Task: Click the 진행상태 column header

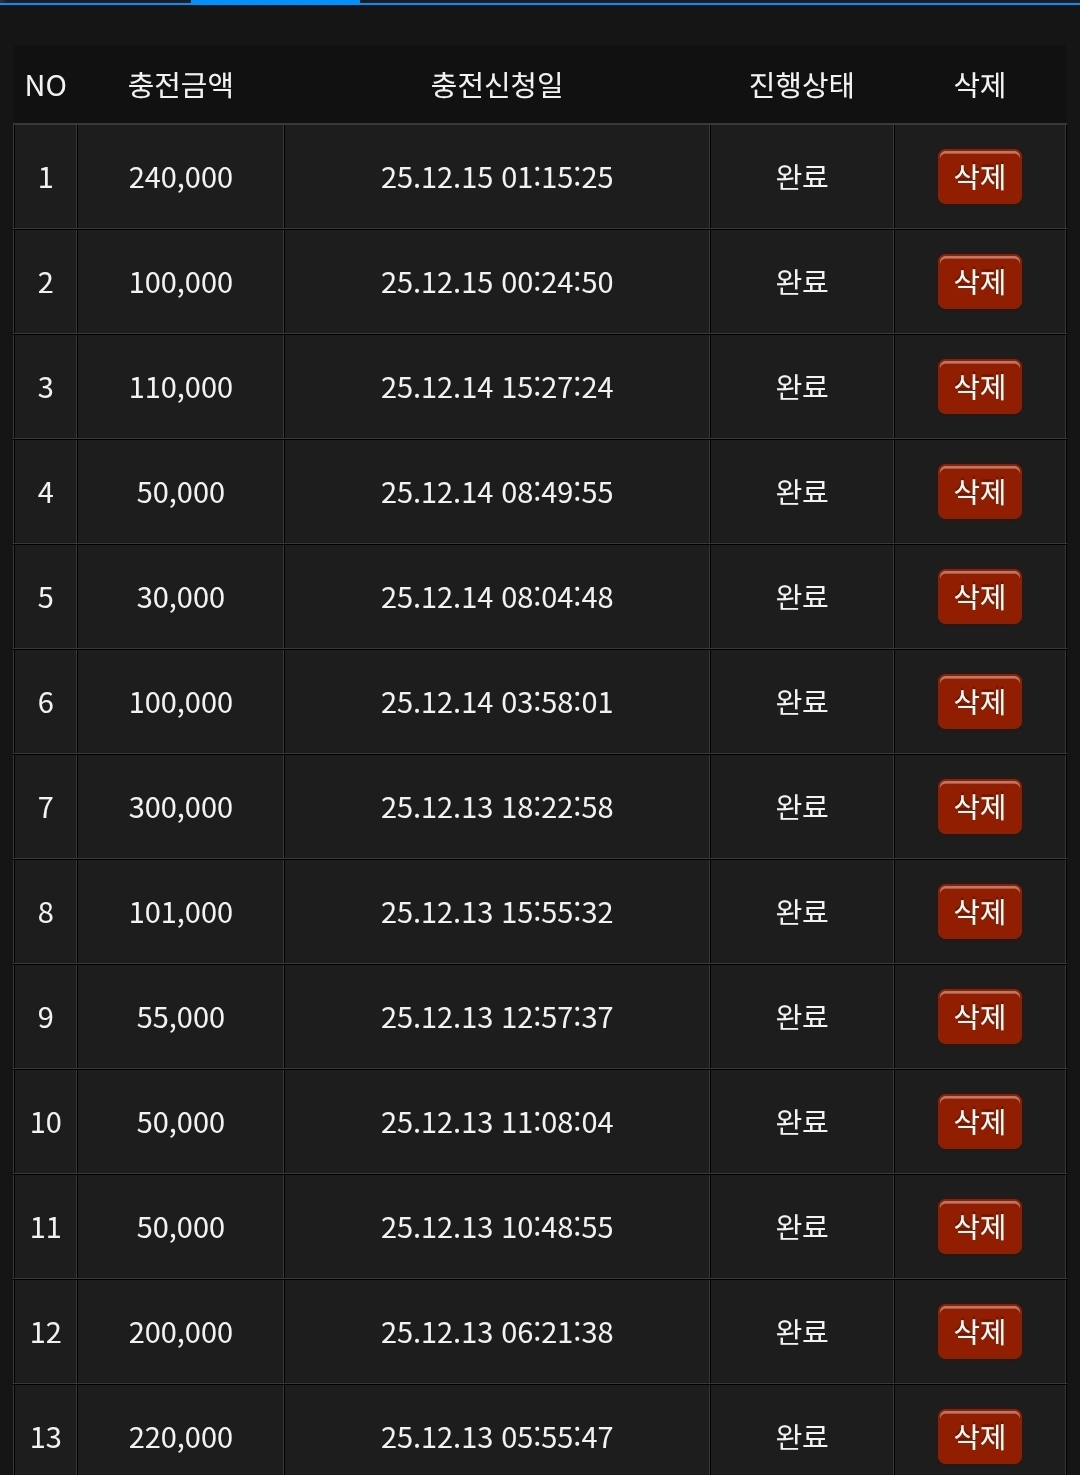Action: point(801,85)
